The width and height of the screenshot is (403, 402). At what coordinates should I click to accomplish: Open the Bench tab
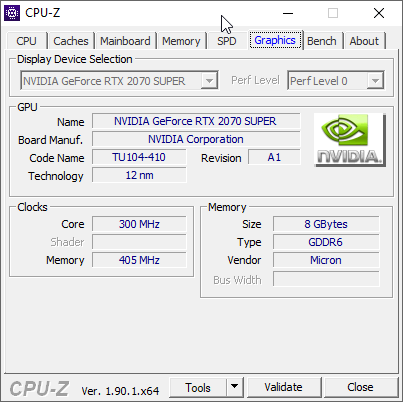[322, 41]
